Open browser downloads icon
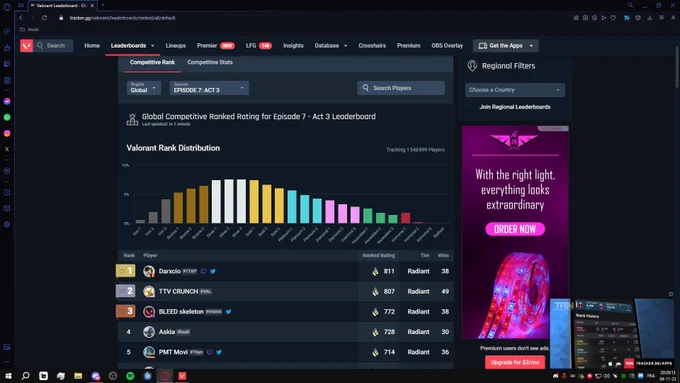 (649, 18)
